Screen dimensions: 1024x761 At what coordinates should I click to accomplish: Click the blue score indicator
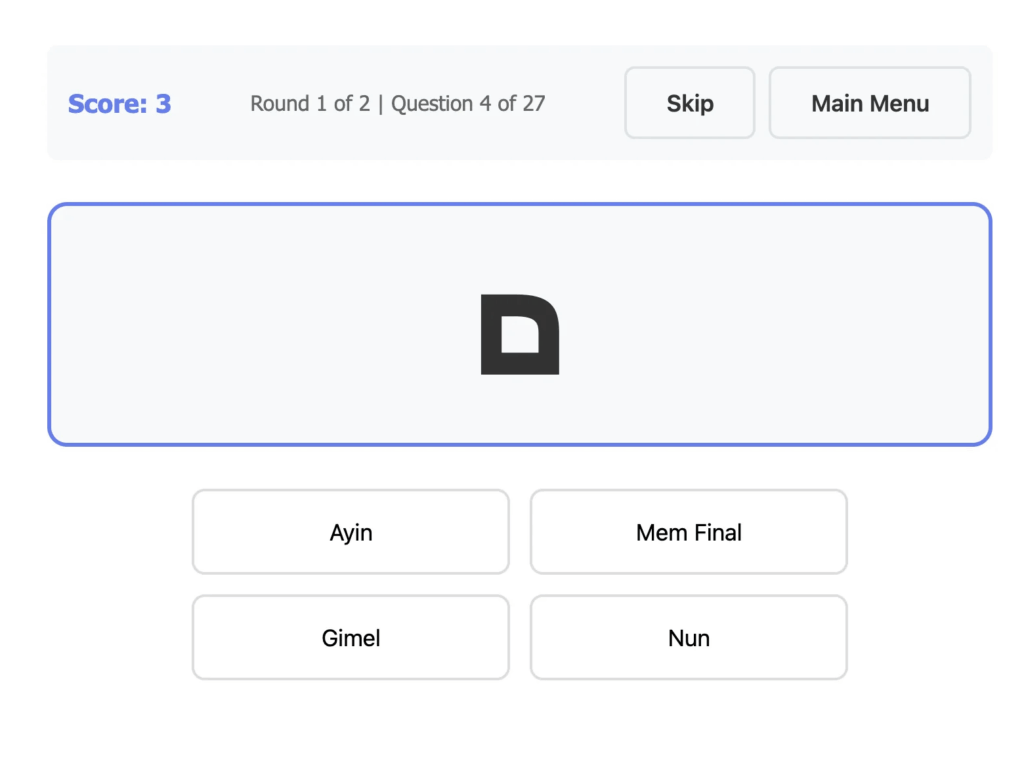click(x=119, y=103)
